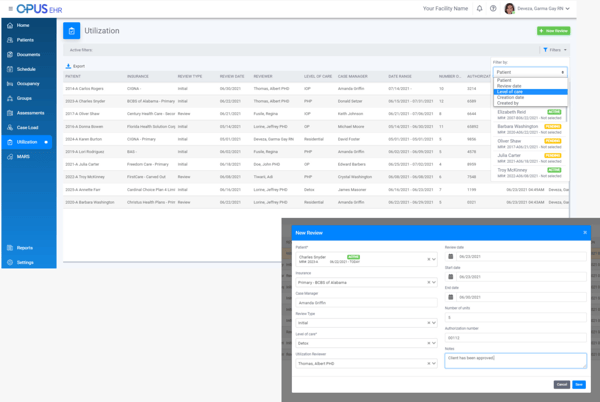This screenshot has width=600, height=402.
Task: Clear the Level of care field with its x icon
Action: tap(429, 343)
